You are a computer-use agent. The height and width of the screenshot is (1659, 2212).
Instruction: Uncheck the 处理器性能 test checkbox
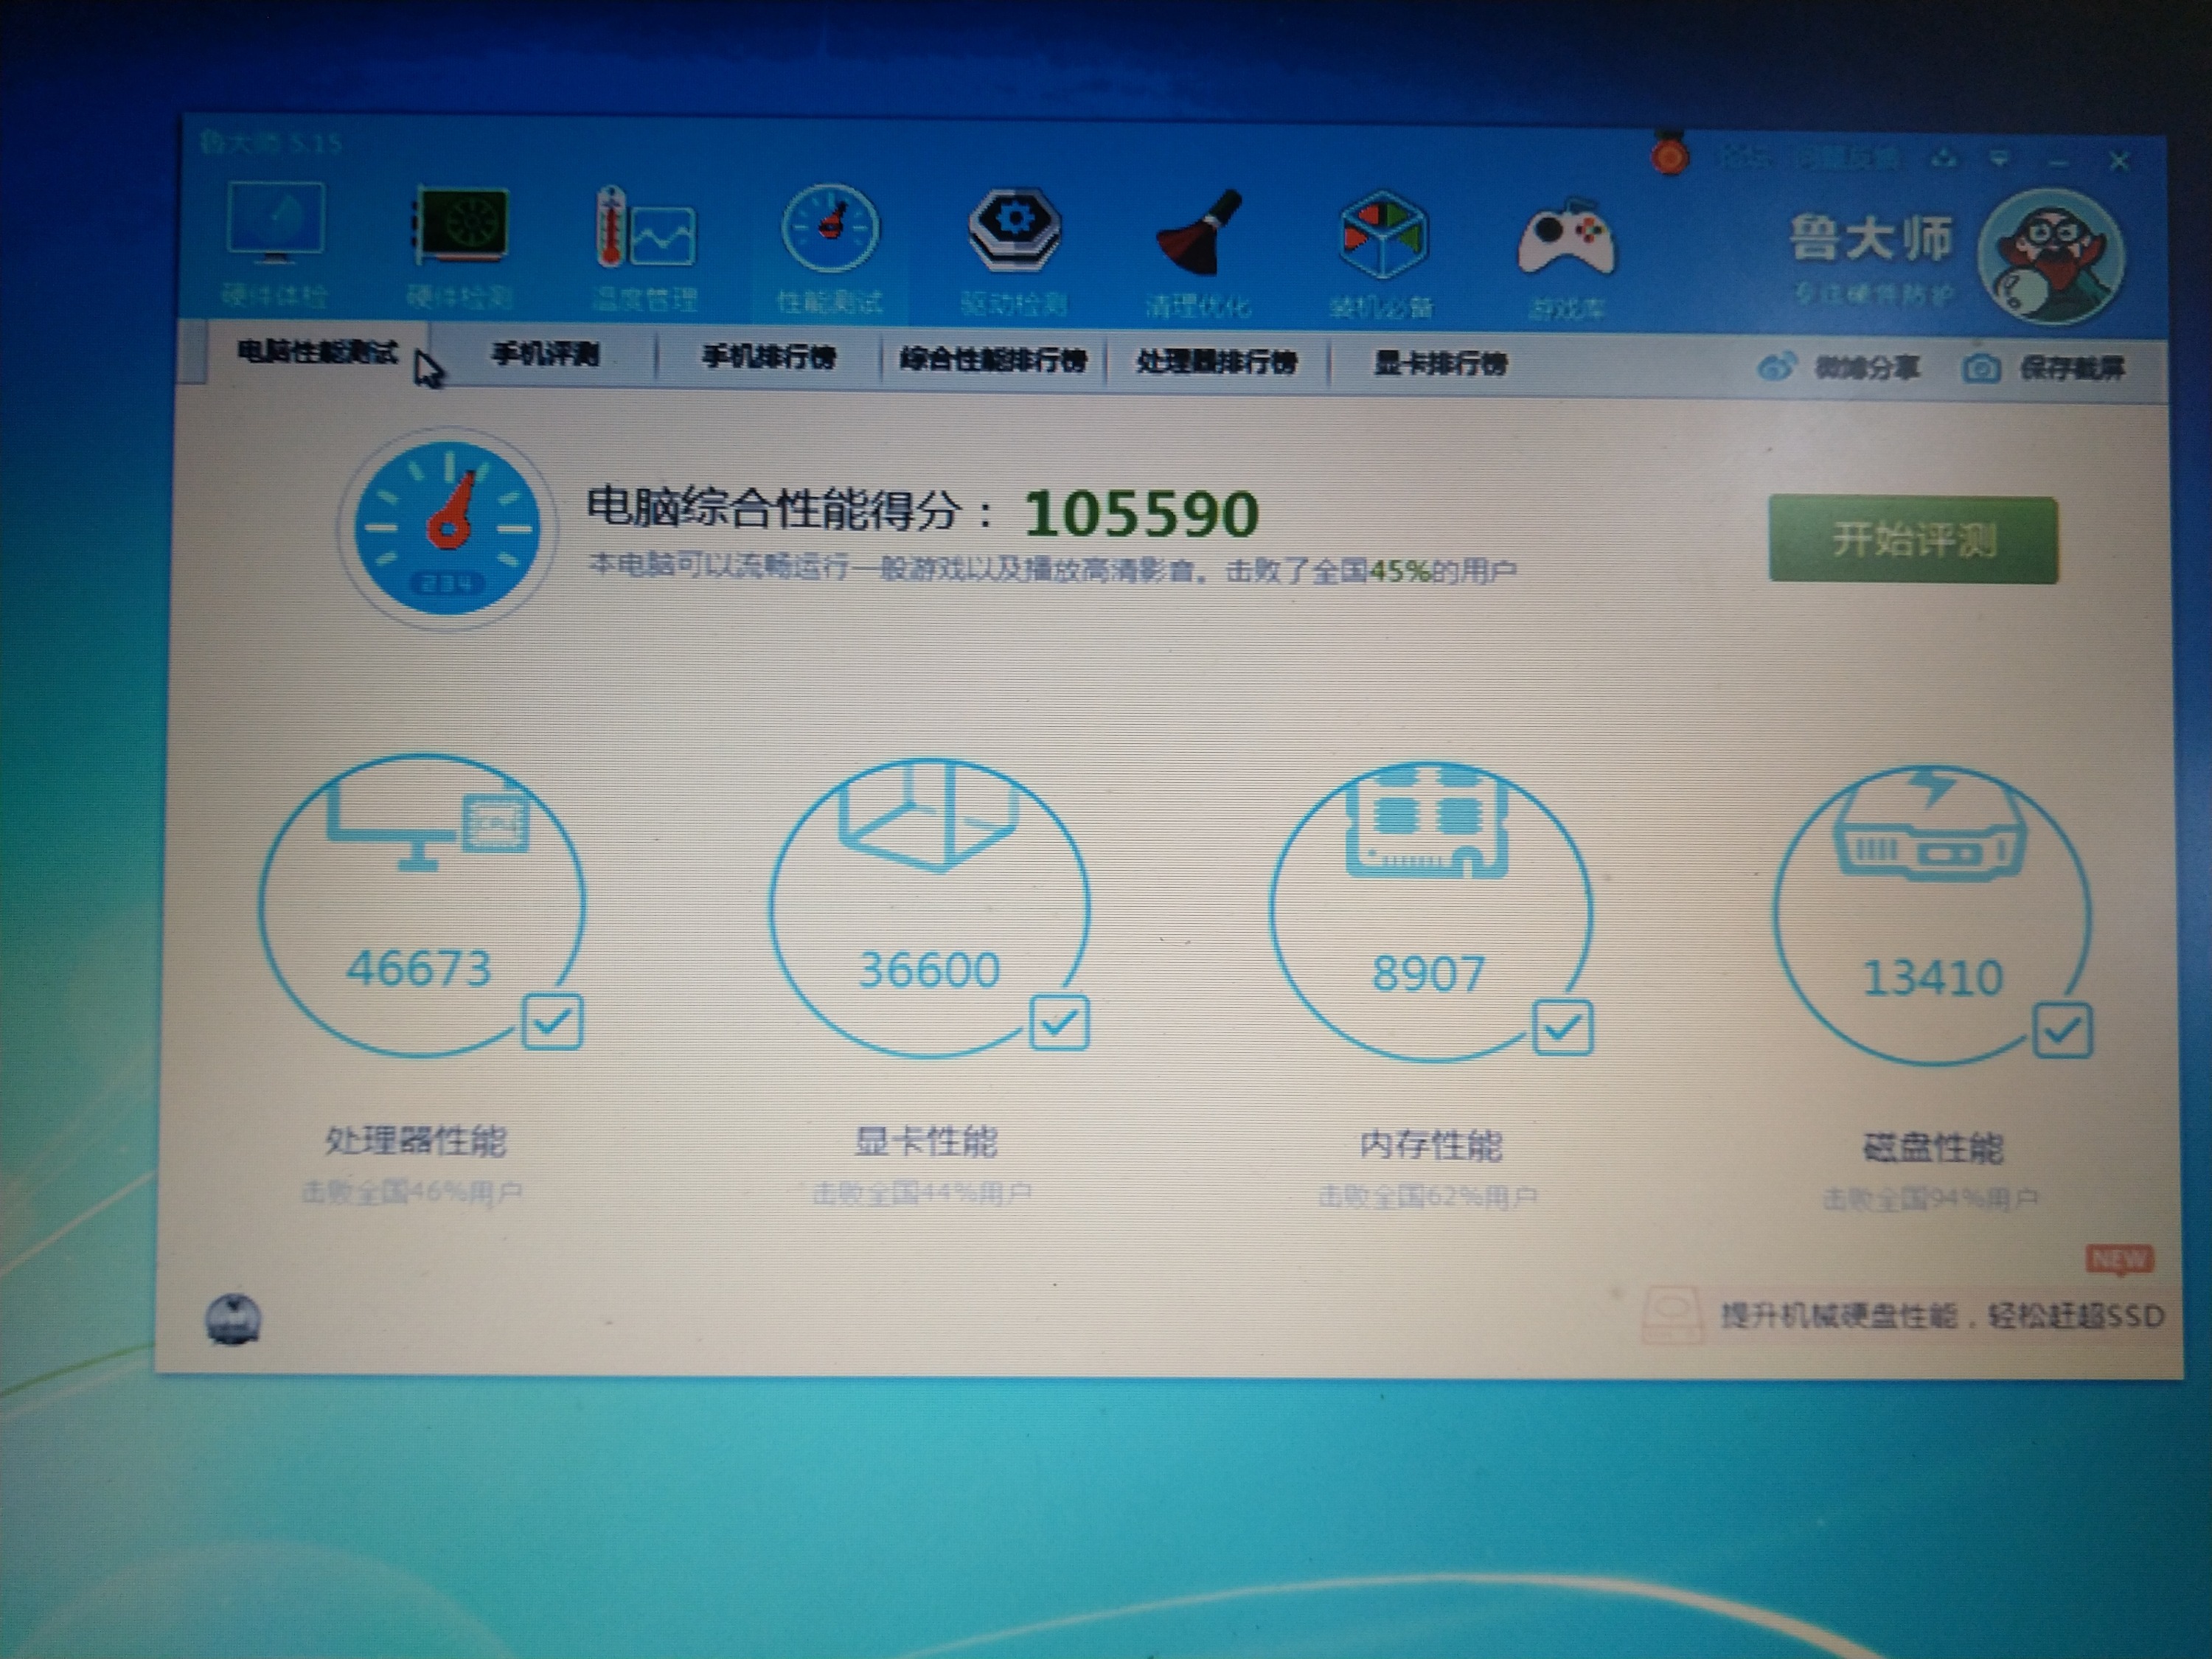tap(552, 1021)
